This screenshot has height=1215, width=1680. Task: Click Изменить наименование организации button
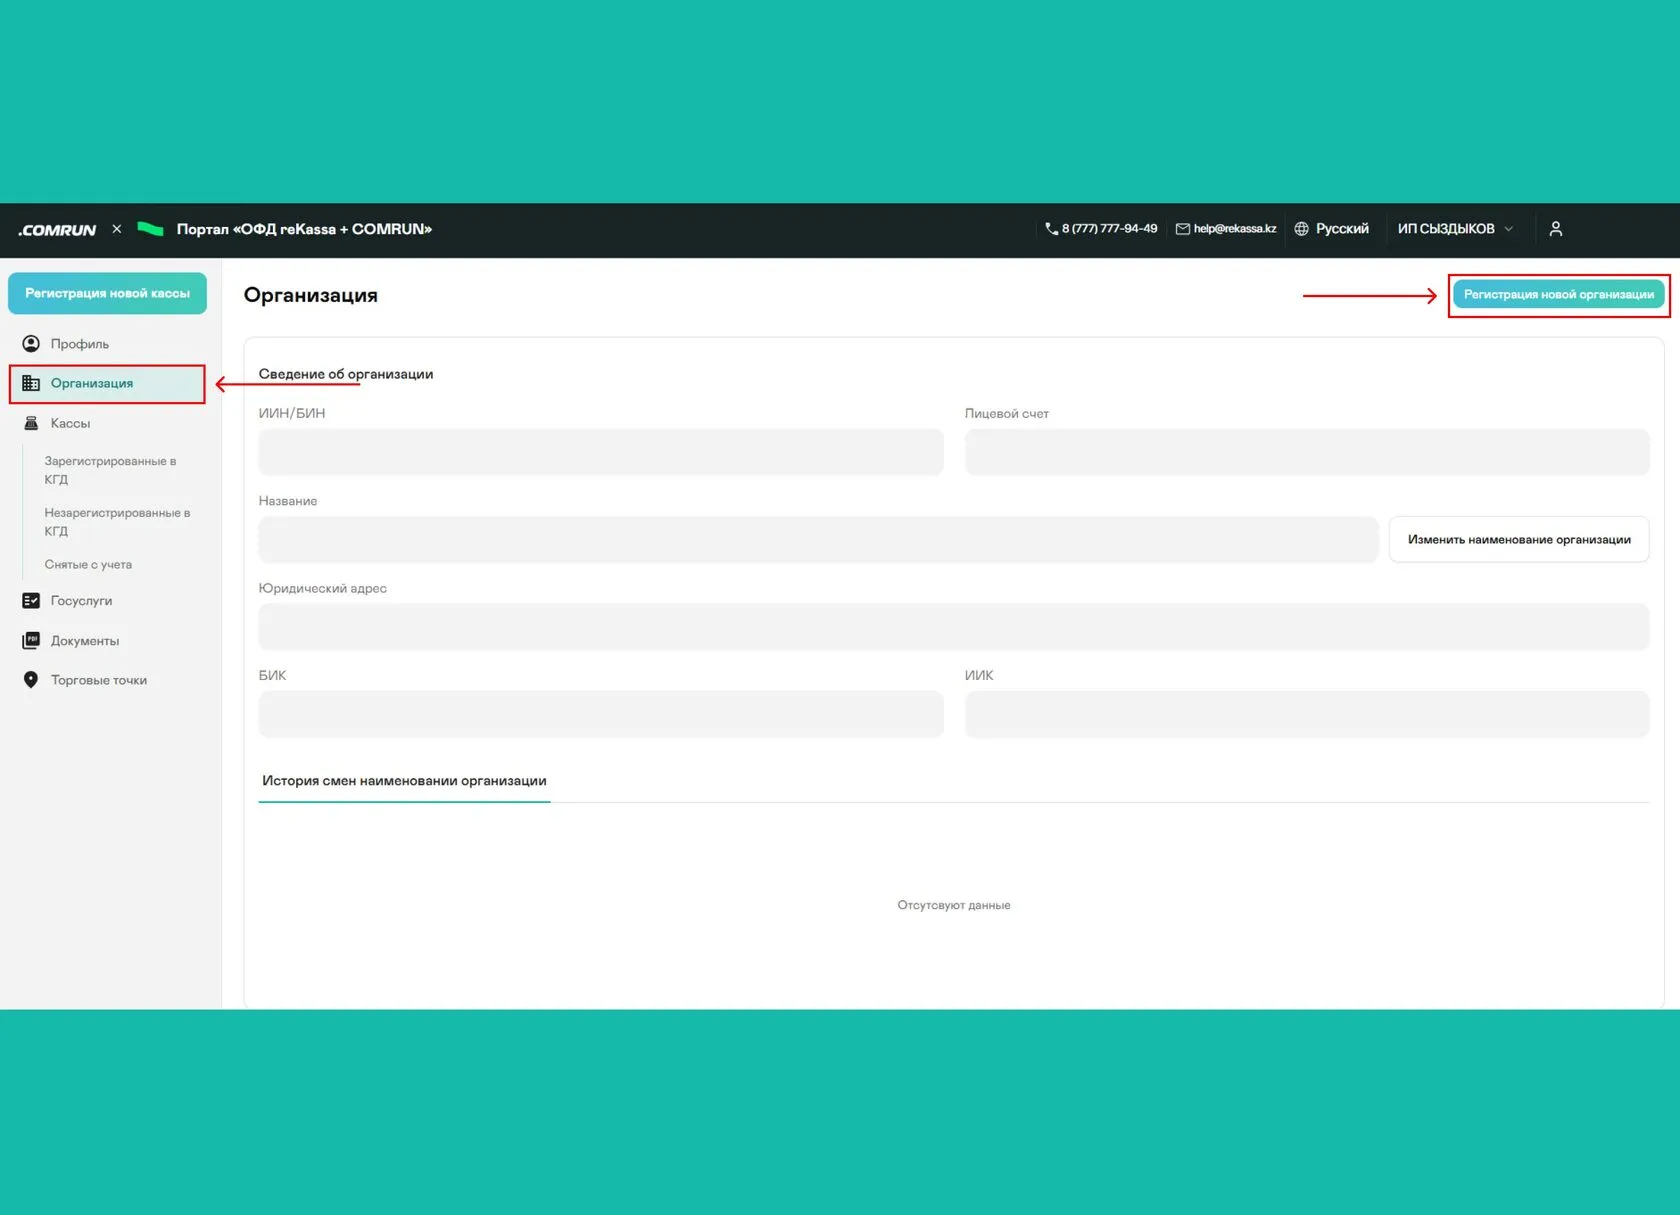[x=1519, y=540]
